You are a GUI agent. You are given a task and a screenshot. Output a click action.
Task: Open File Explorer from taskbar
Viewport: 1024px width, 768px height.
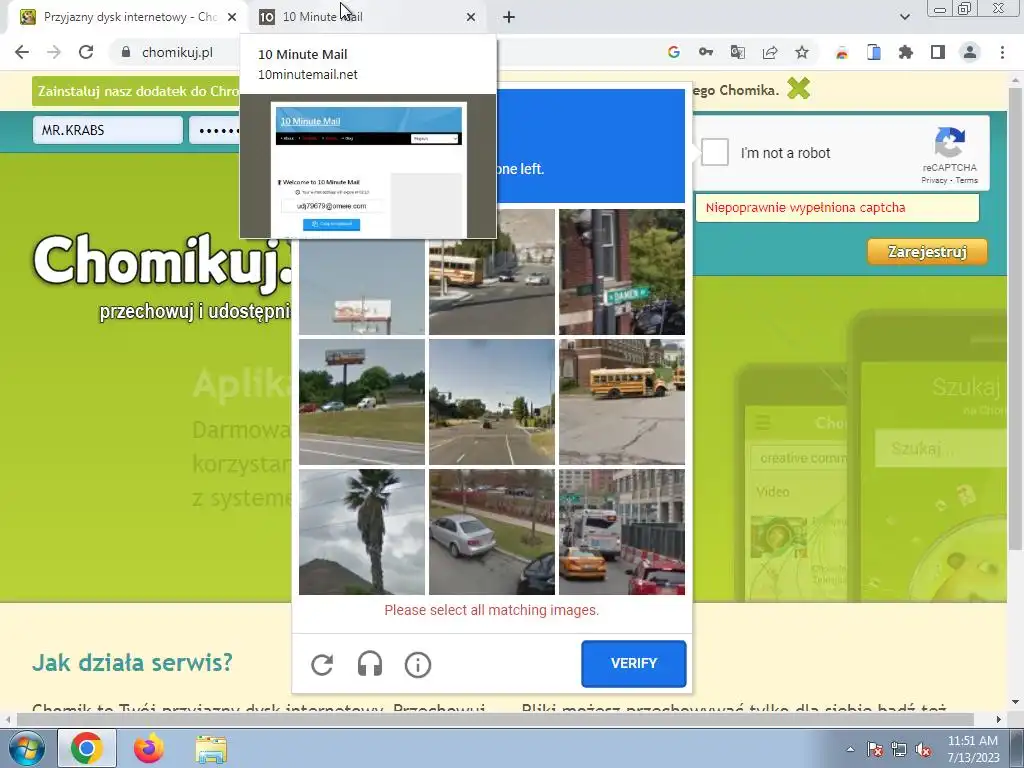coord(211,748)
